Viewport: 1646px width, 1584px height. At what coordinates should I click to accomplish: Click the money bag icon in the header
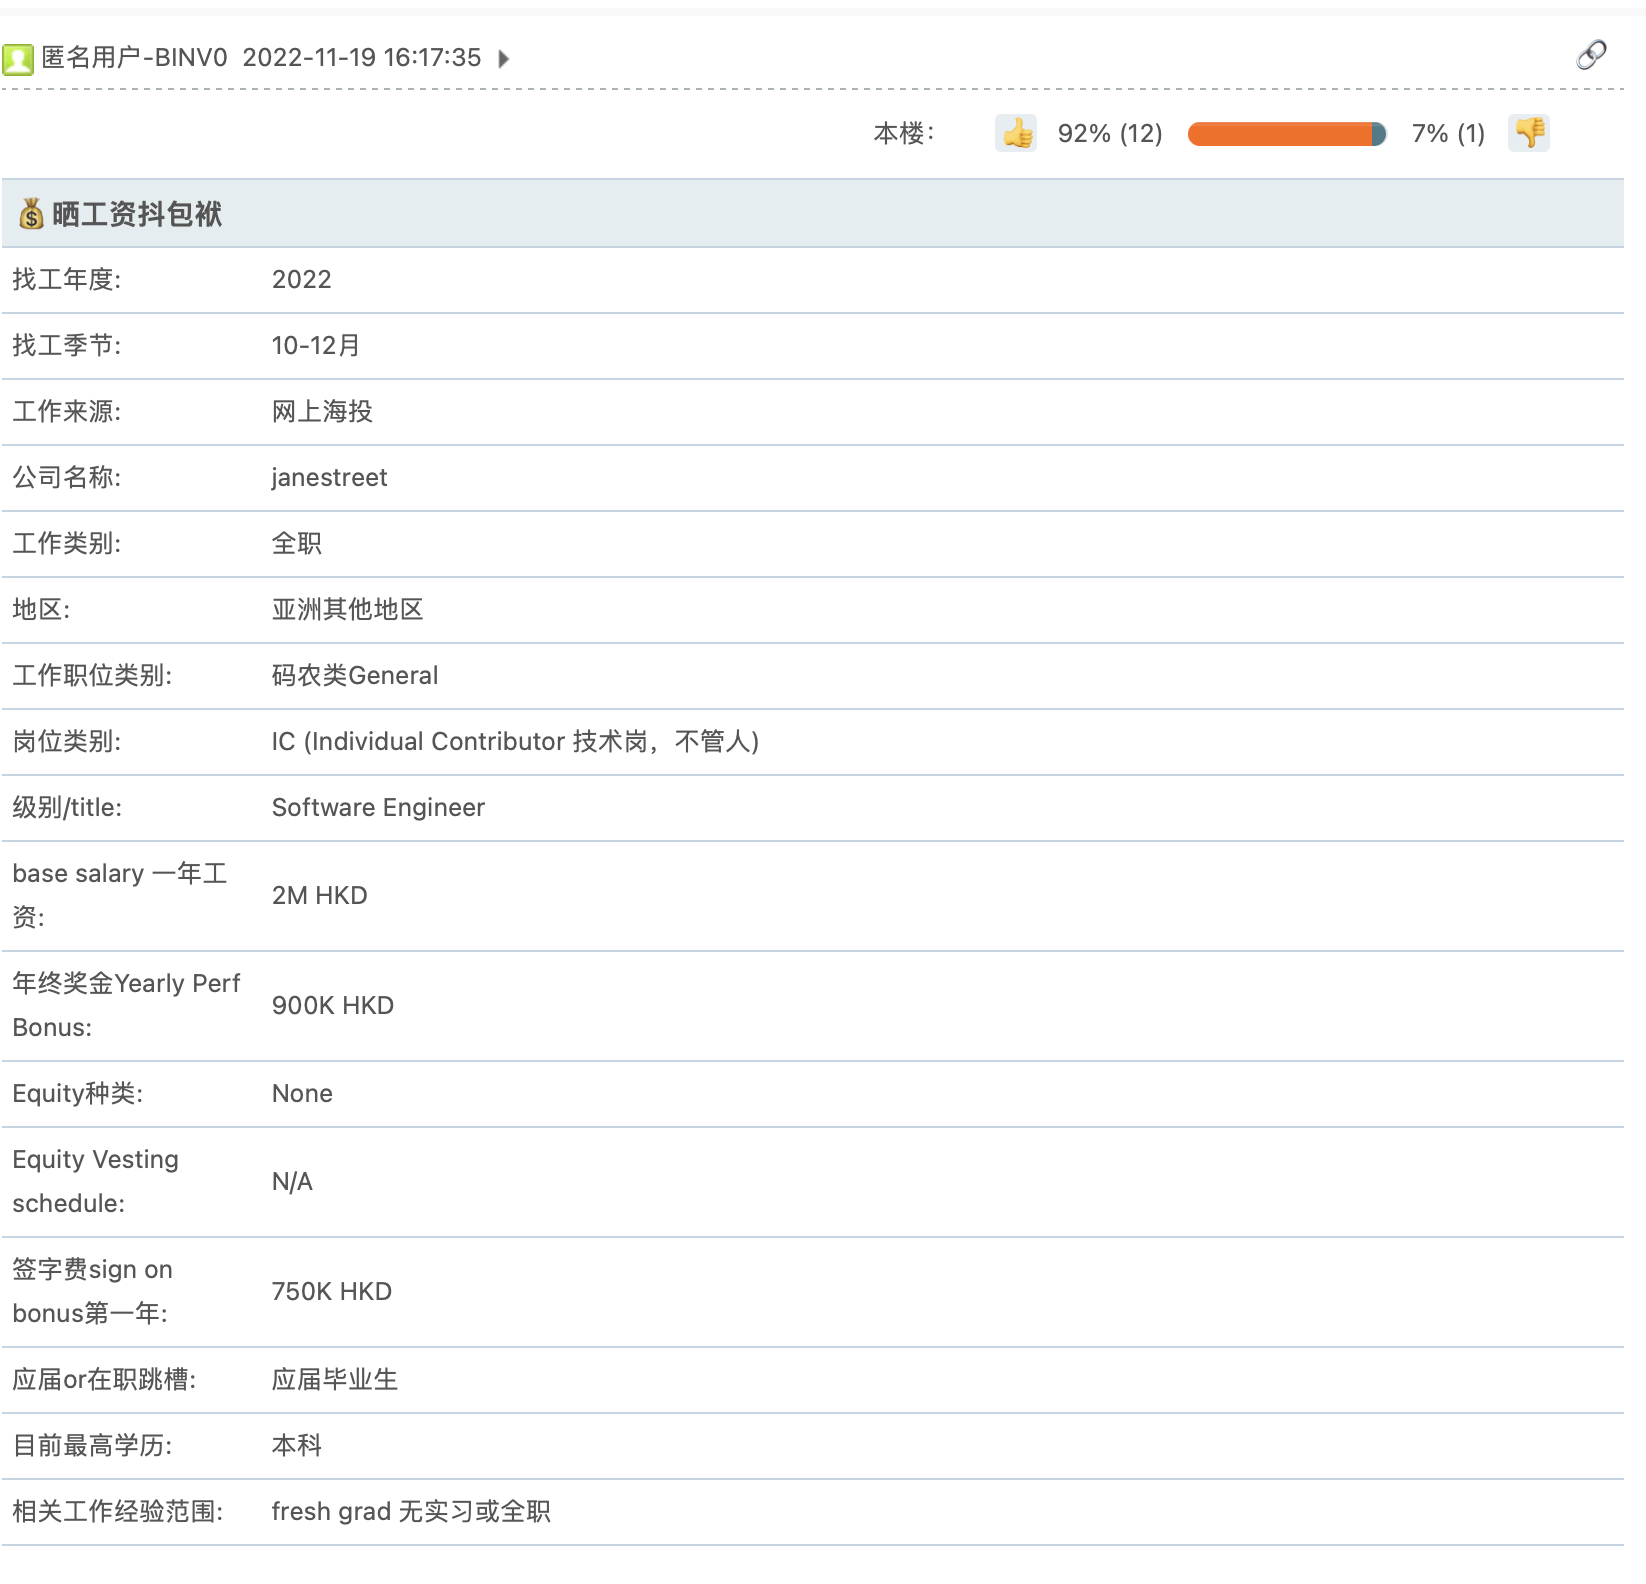[x=31, y=213]
